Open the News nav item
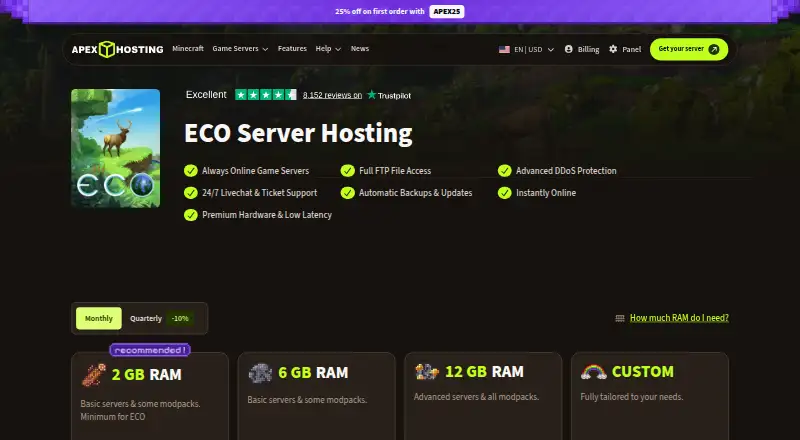Viewport: 800px width, 440px height. pos(360,48)
